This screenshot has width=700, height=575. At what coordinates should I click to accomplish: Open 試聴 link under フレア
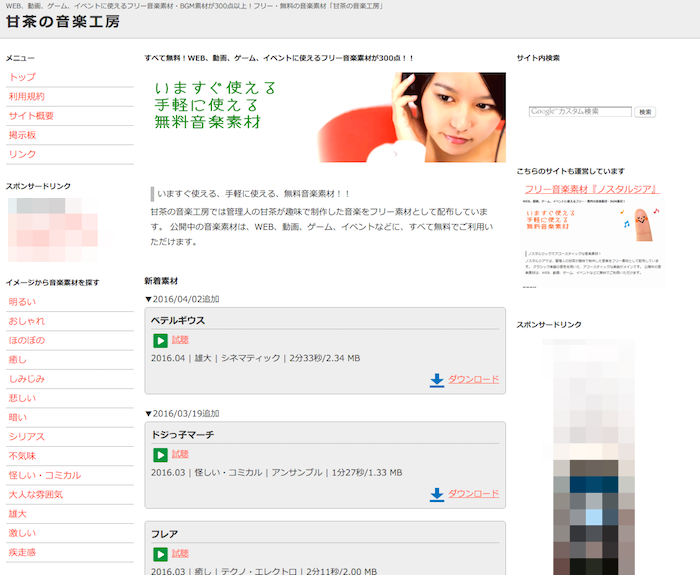click(180, 554)
